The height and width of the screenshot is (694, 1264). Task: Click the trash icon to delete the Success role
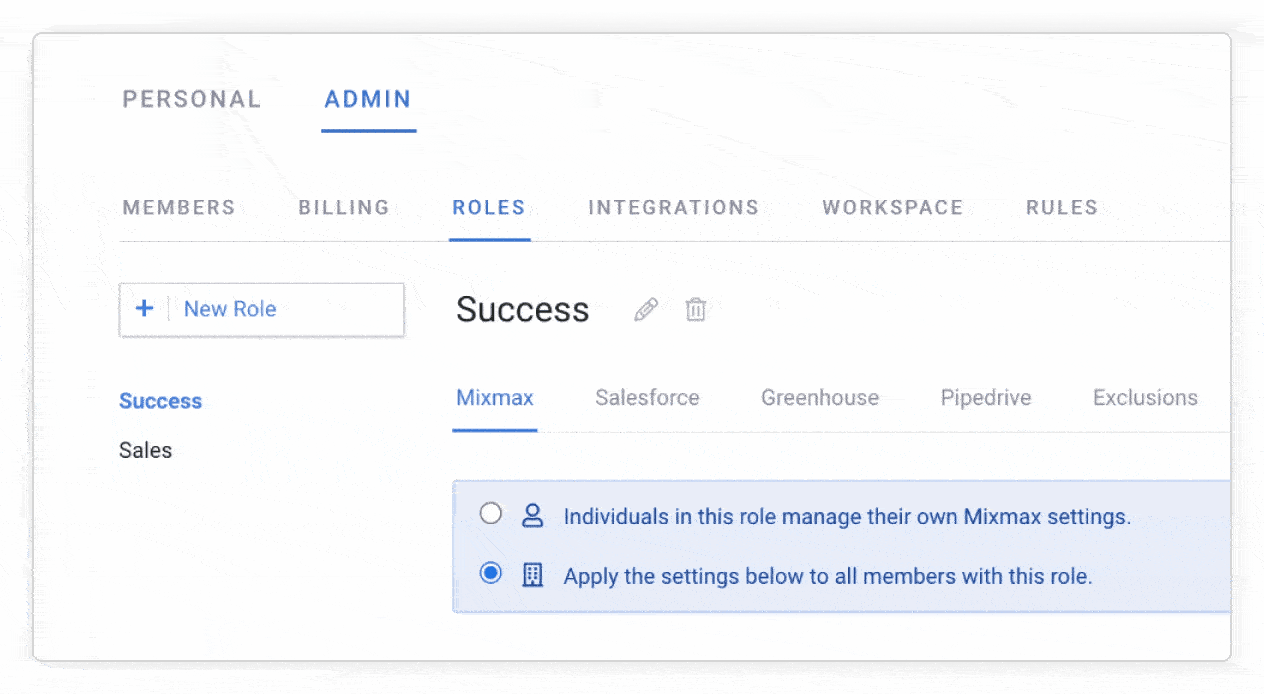coord(695,309)
